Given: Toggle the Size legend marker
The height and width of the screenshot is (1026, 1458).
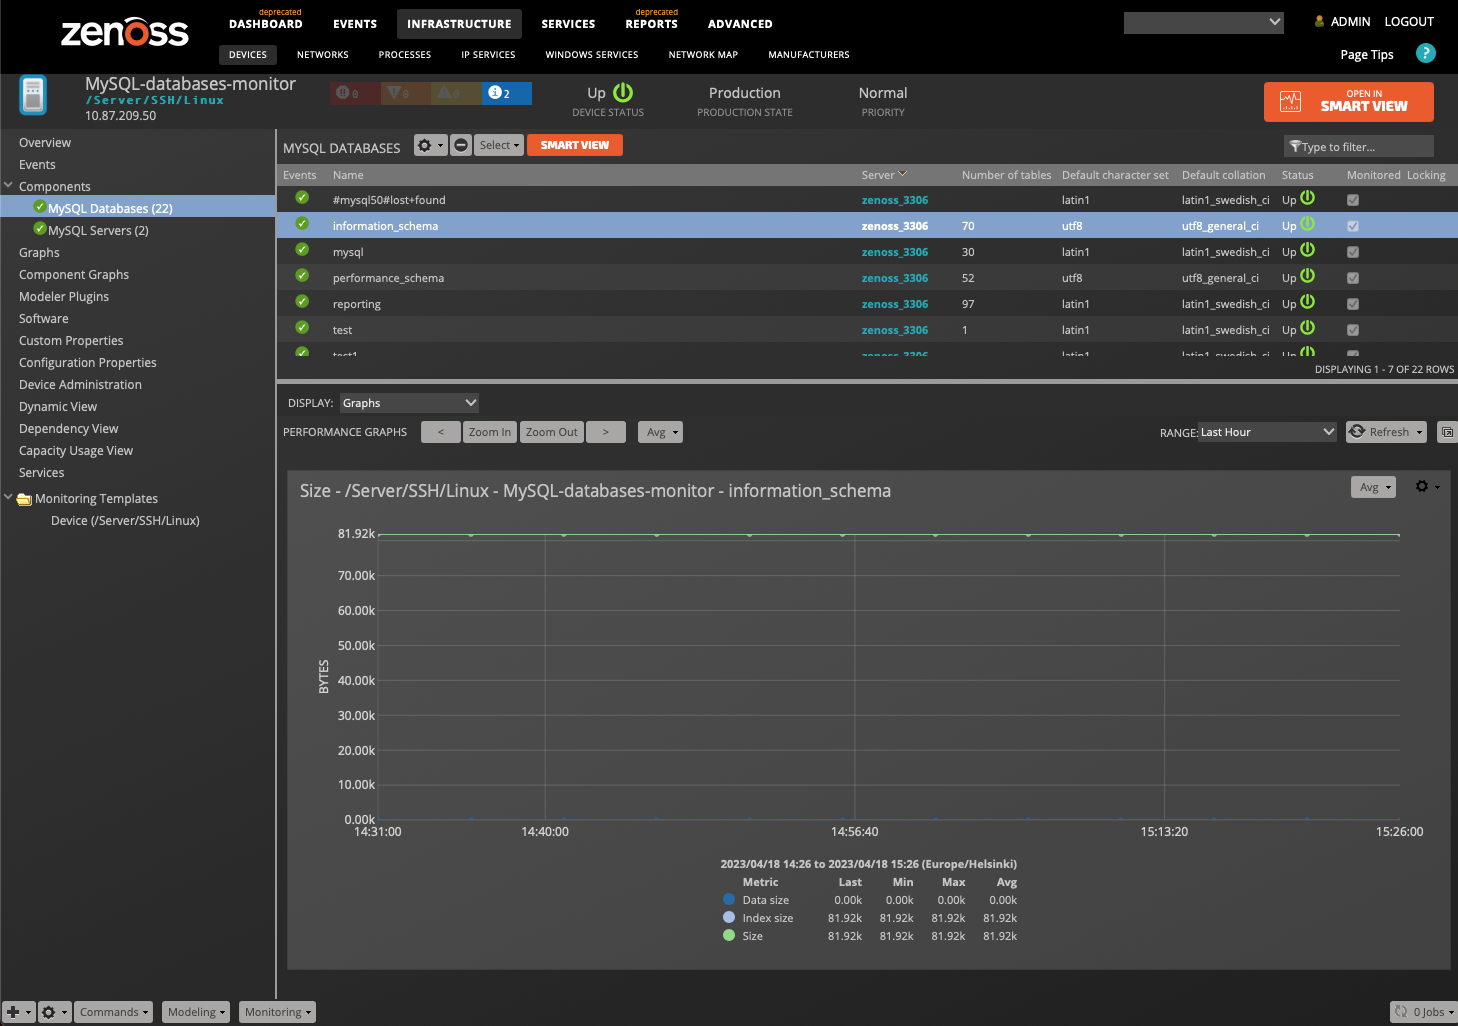Looking at the screenshot, I should (729, 935).
